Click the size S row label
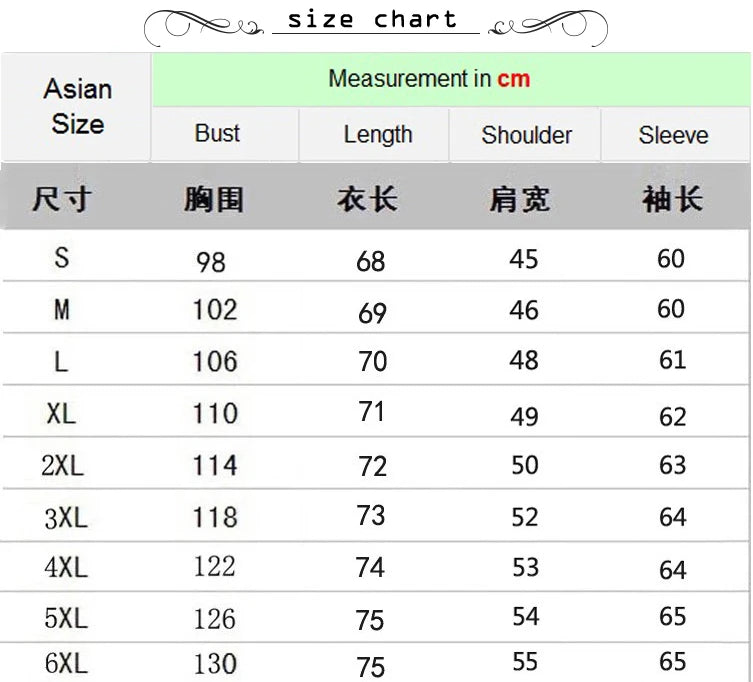753x682 pixels. pyautogui.click(x=62, y=258)
